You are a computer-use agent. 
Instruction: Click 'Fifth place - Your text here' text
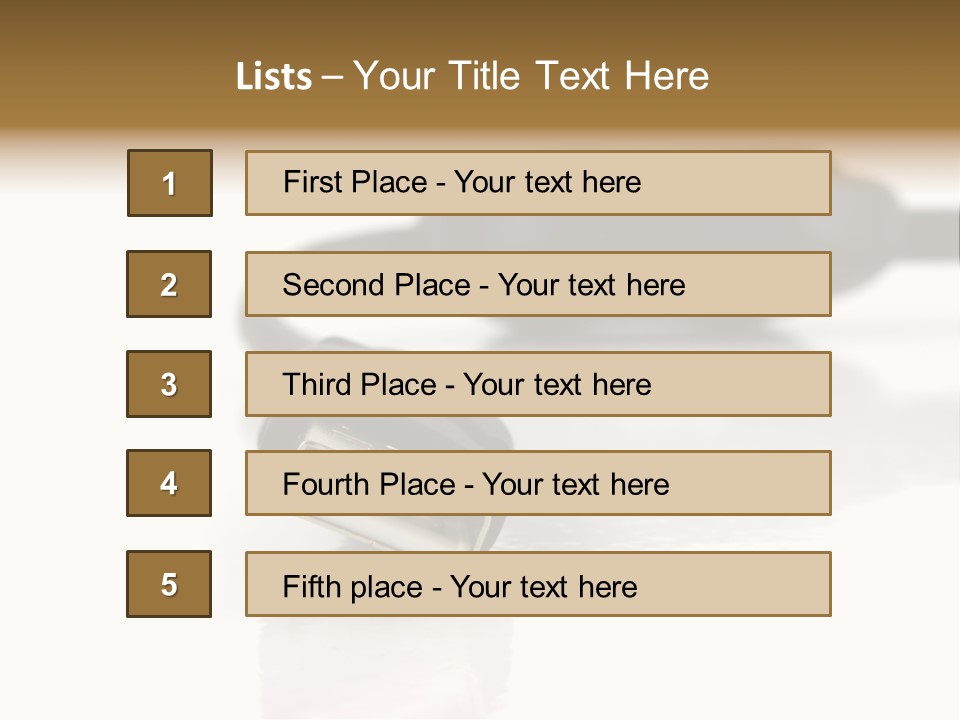[x=460, y=587]
